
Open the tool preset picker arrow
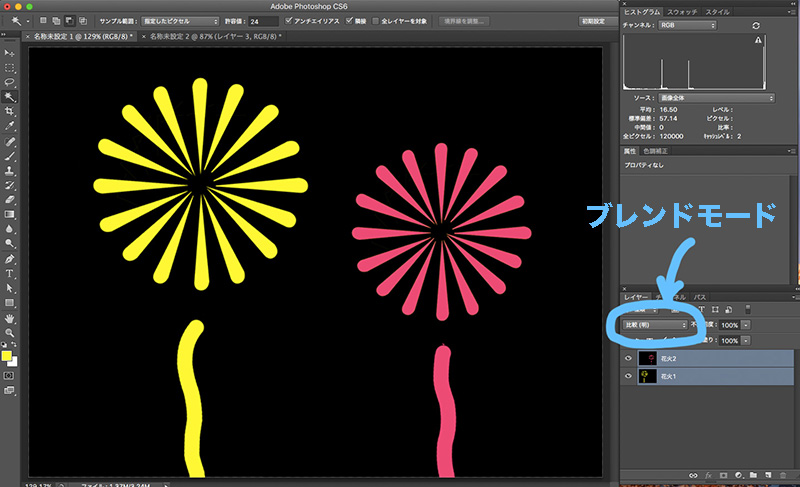[x=28, y=21]
